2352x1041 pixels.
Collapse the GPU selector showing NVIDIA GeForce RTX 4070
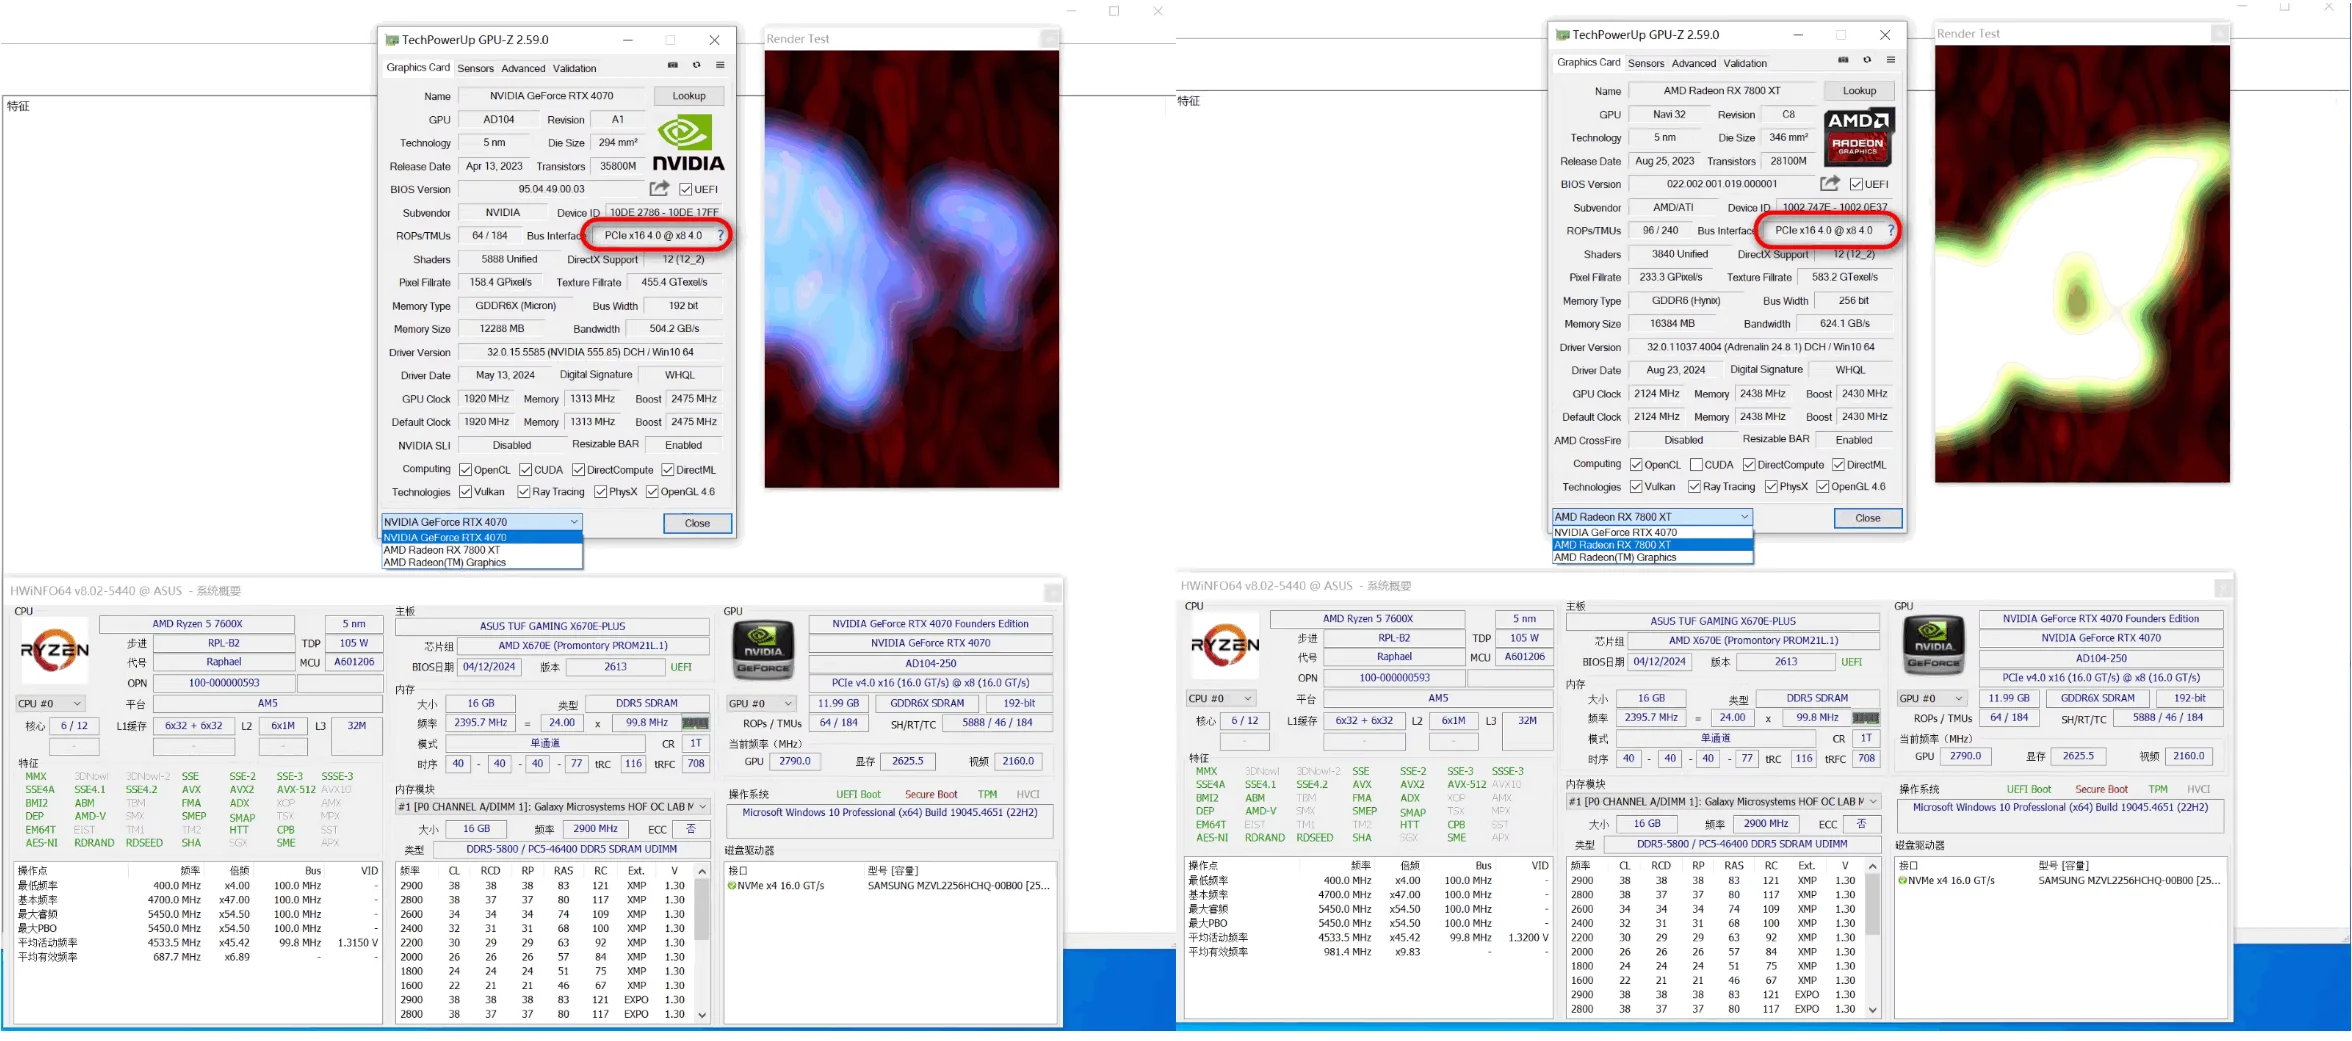pos(574,522)
